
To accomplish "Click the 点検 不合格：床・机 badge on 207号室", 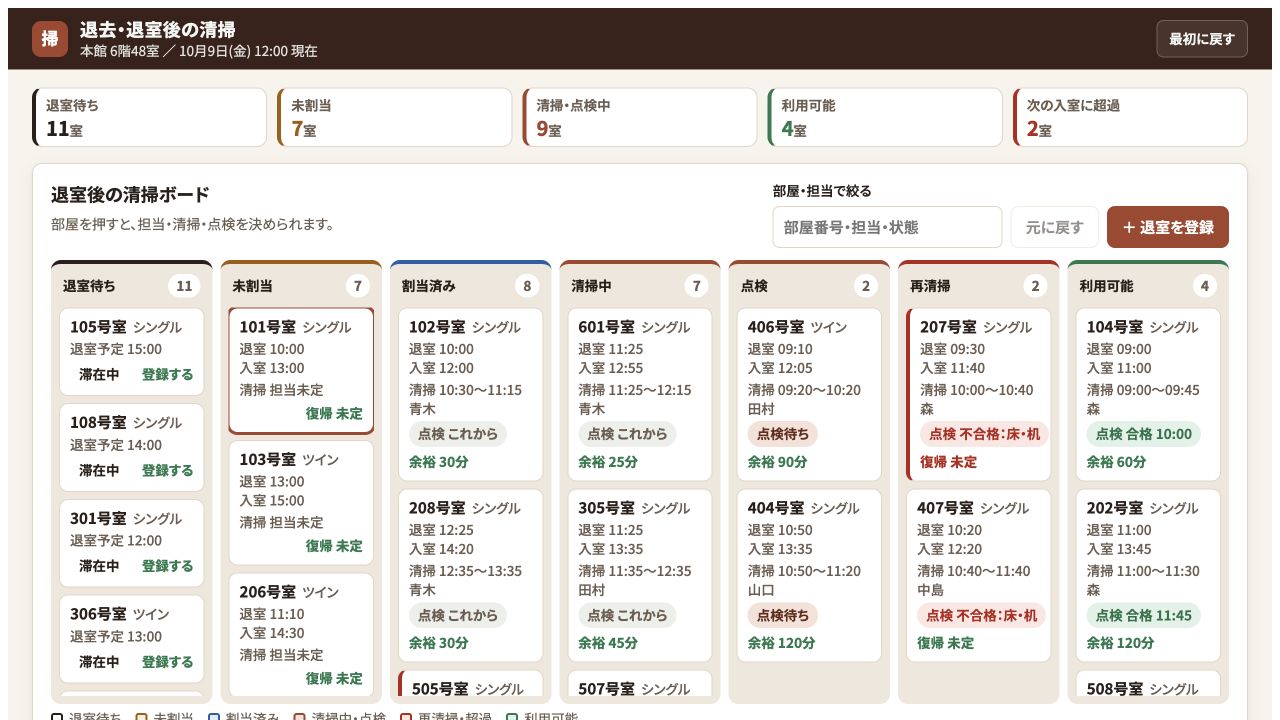I will pos(985,434).
